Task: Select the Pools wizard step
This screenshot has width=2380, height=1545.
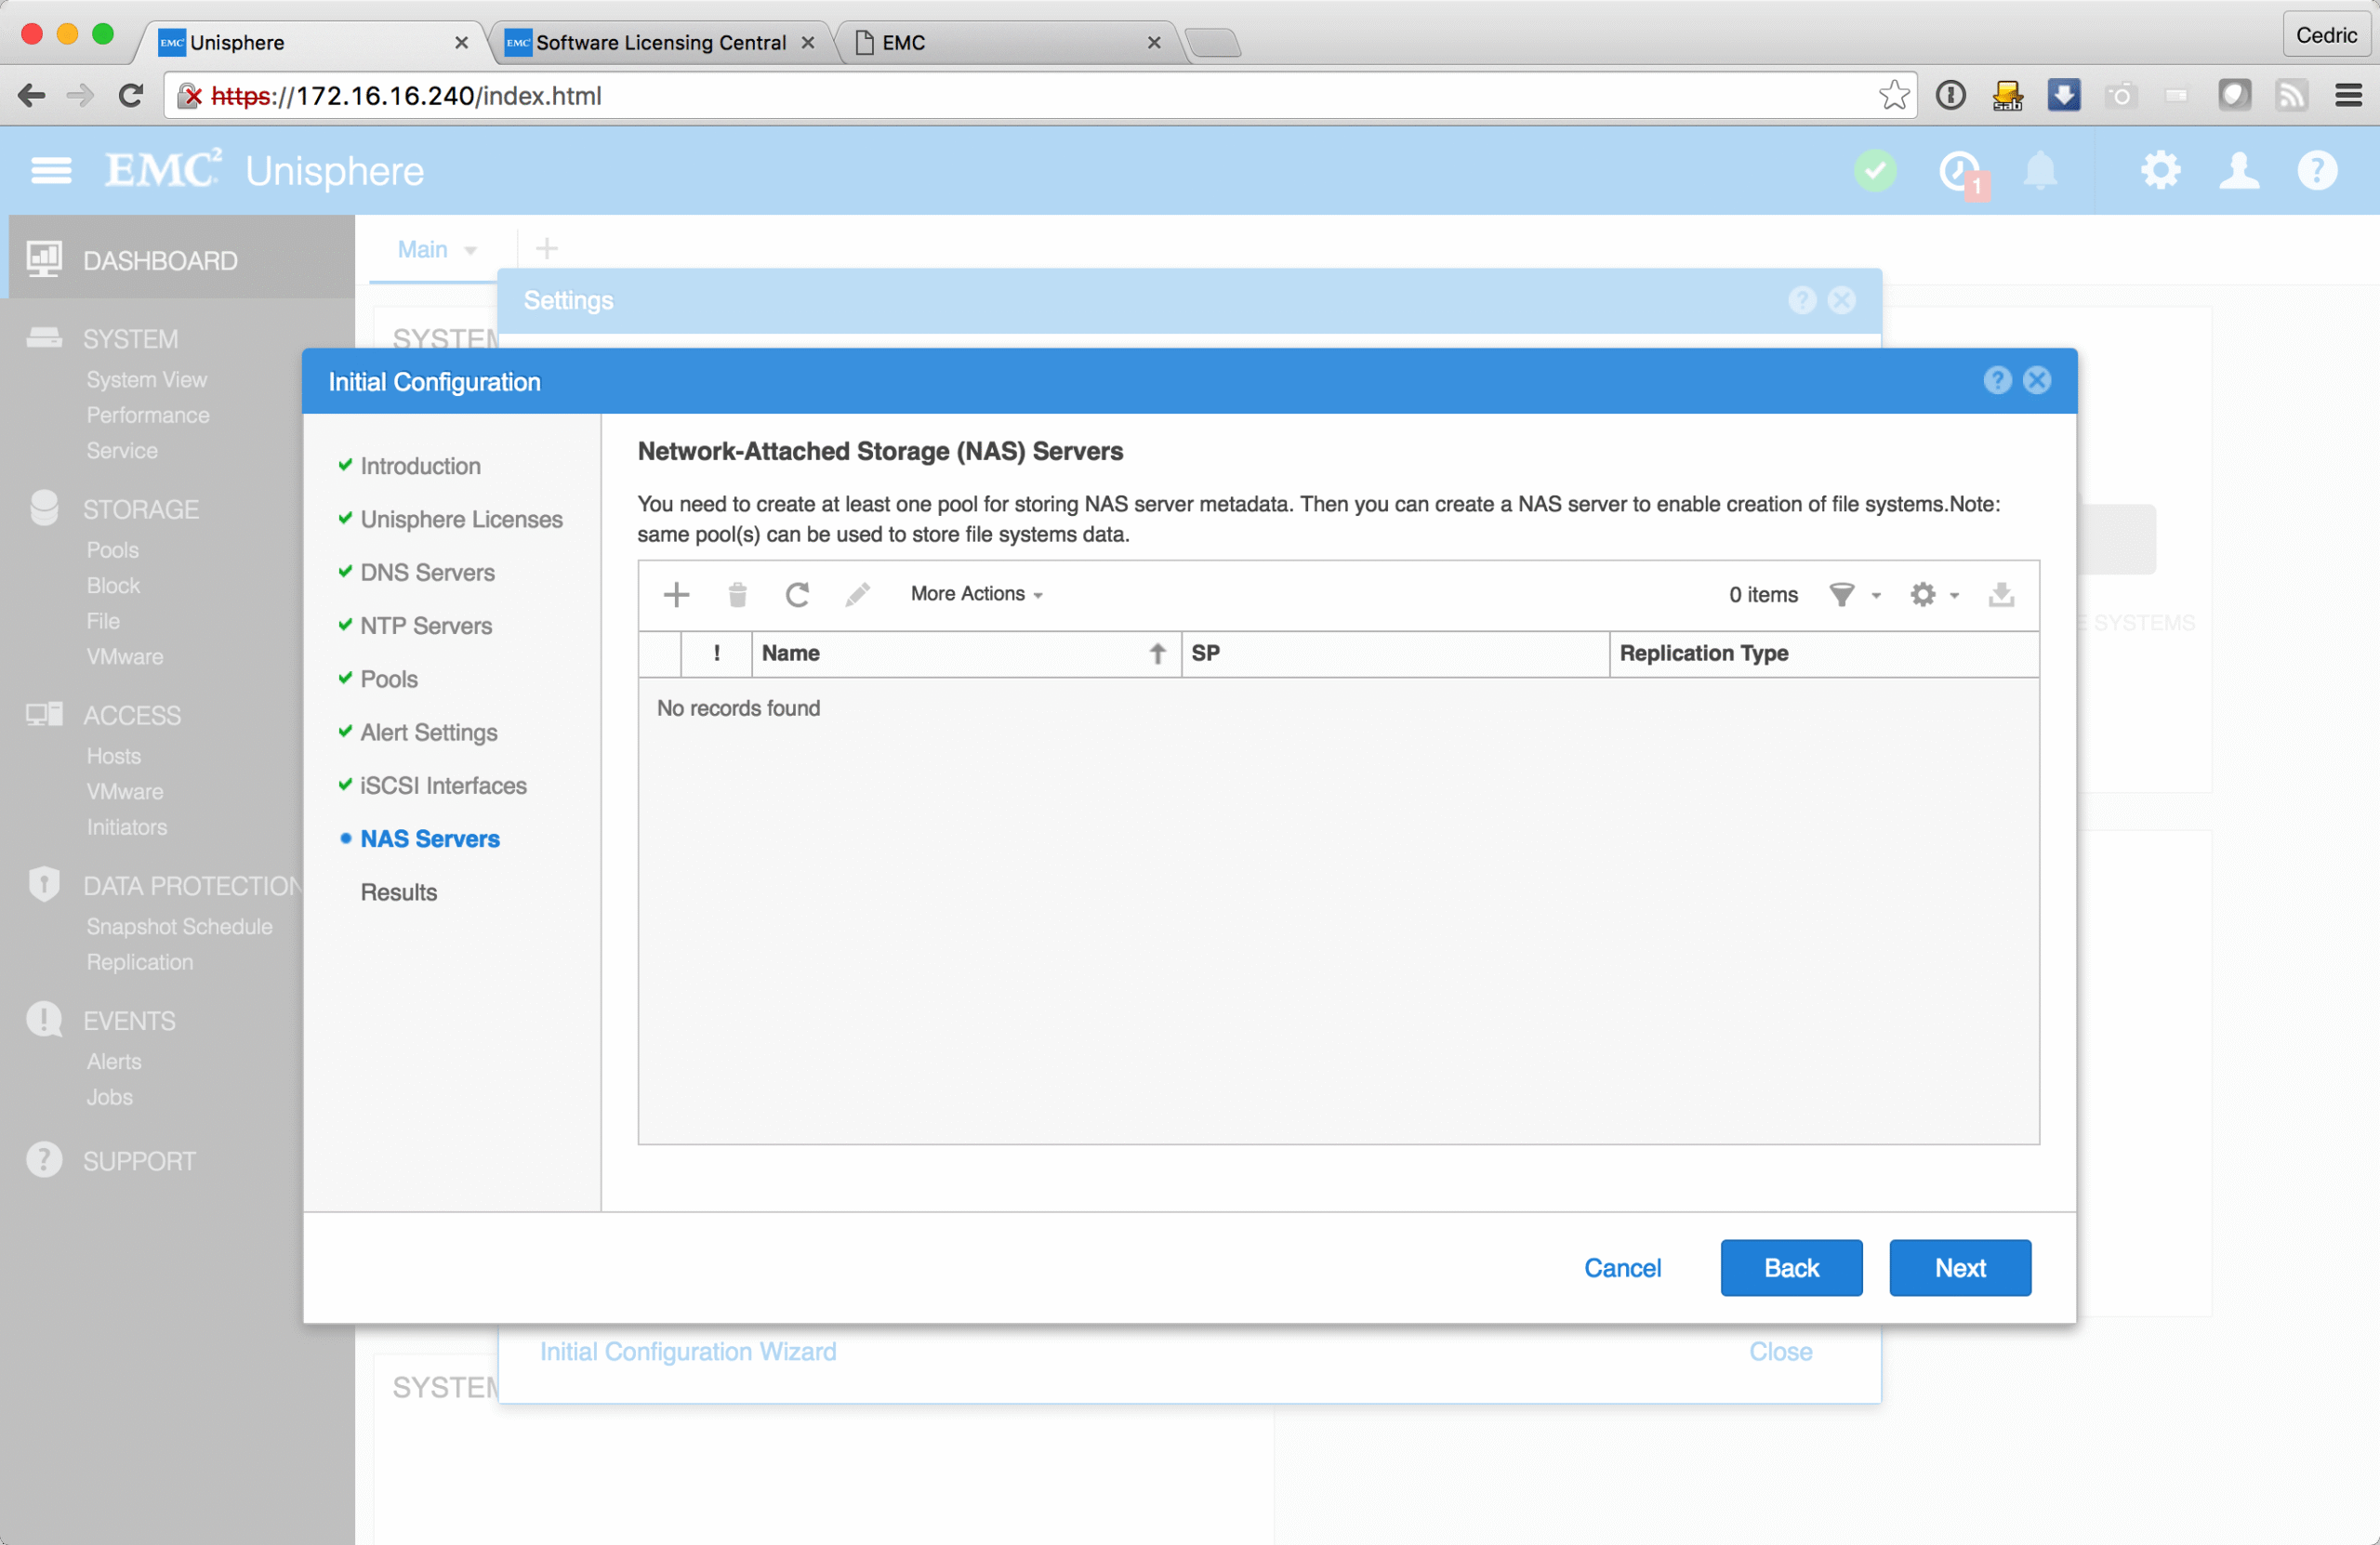Action: click(388, 679)
